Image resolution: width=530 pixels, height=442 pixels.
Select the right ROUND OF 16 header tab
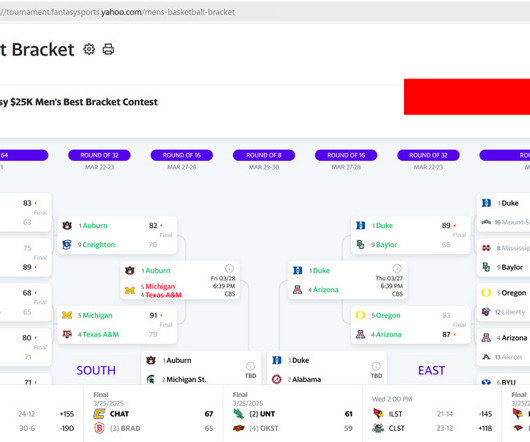tap(346, 155)
